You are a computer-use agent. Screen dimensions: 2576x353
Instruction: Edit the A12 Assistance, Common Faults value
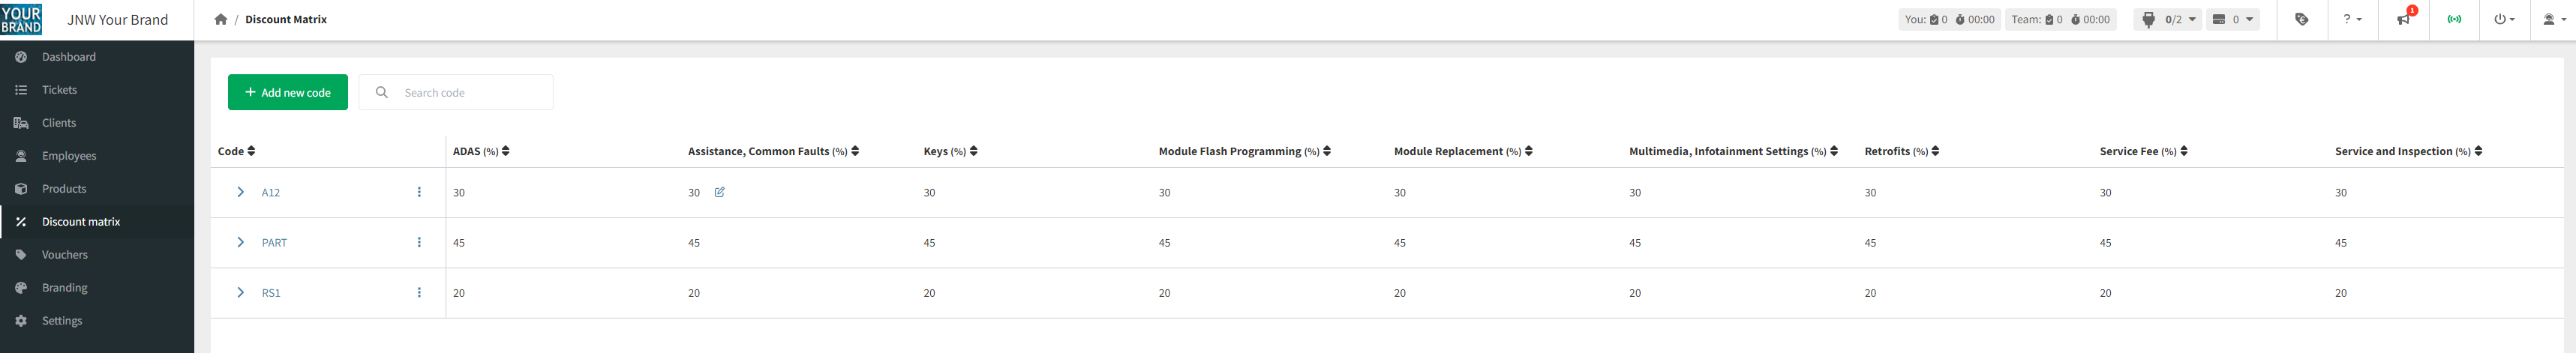(719, 192)
